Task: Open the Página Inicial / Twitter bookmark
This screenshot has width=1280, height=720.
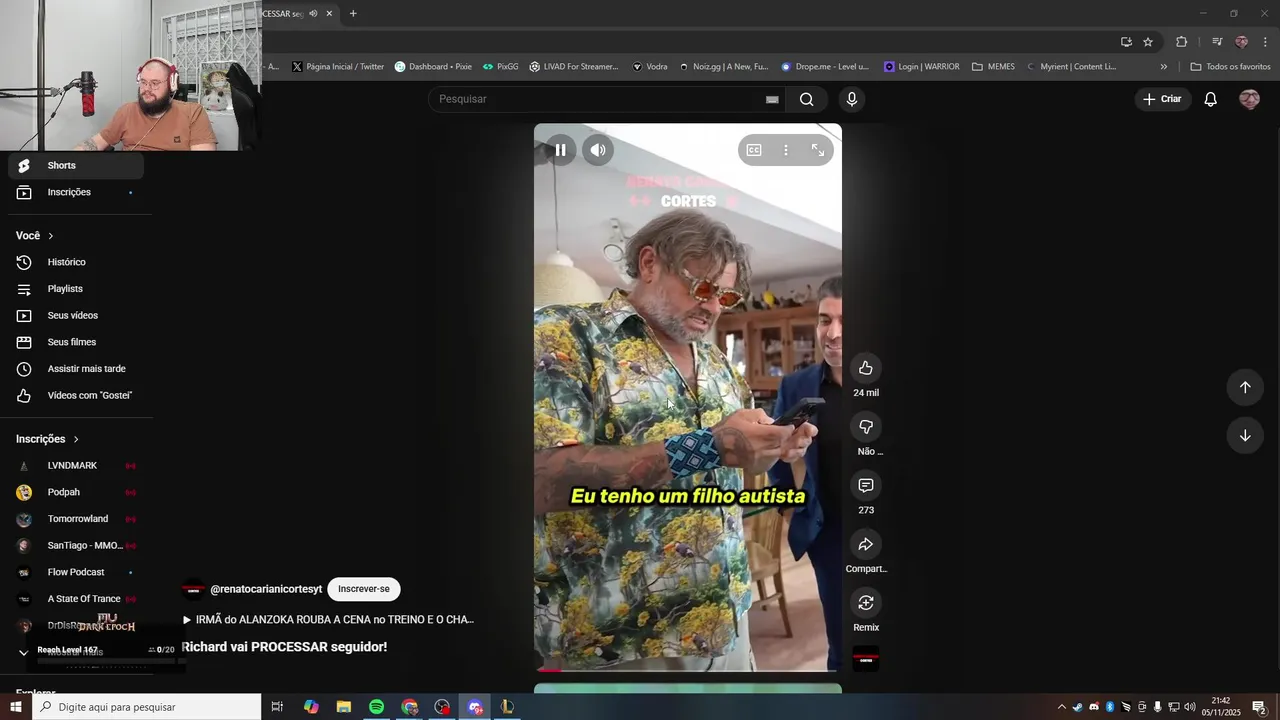Action: 338,67
